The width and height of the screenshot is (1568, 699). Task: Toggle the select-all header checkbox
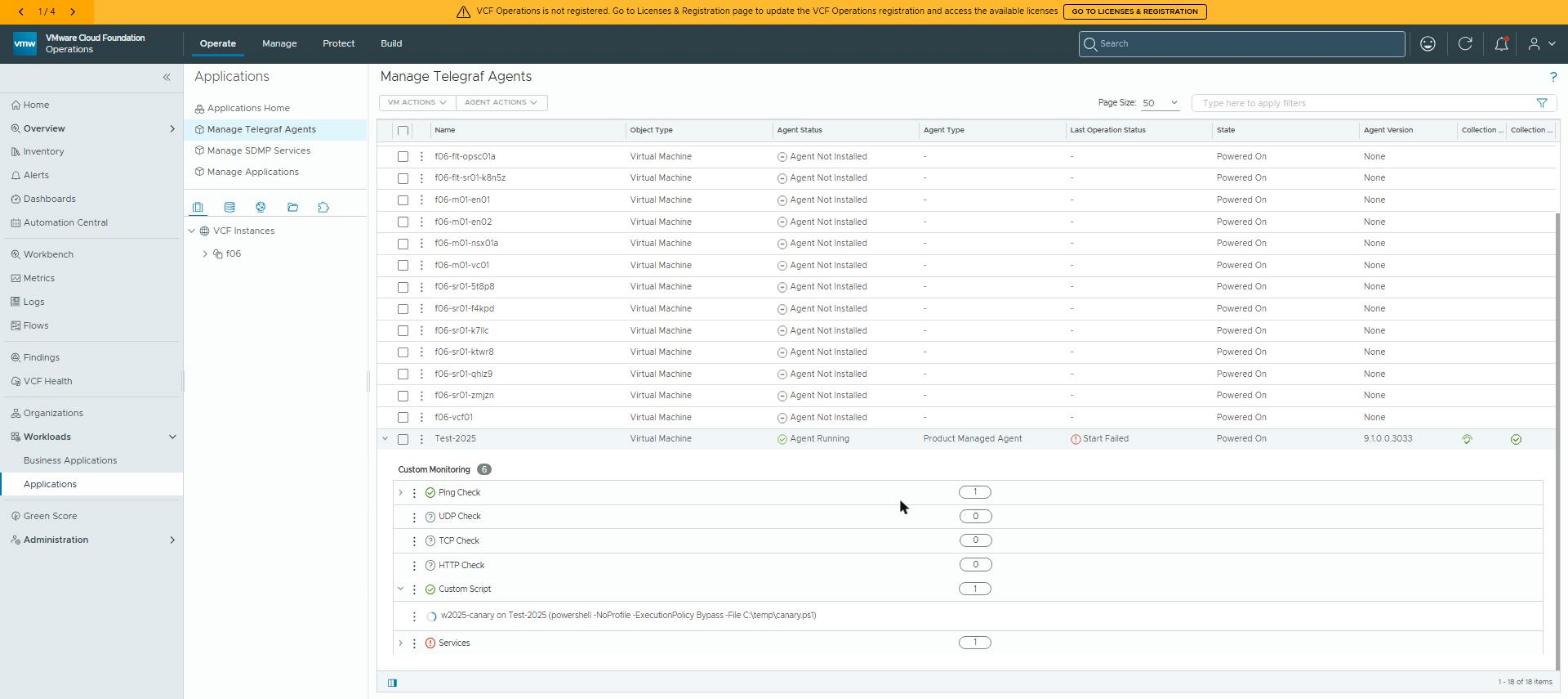tap(403, 130)
